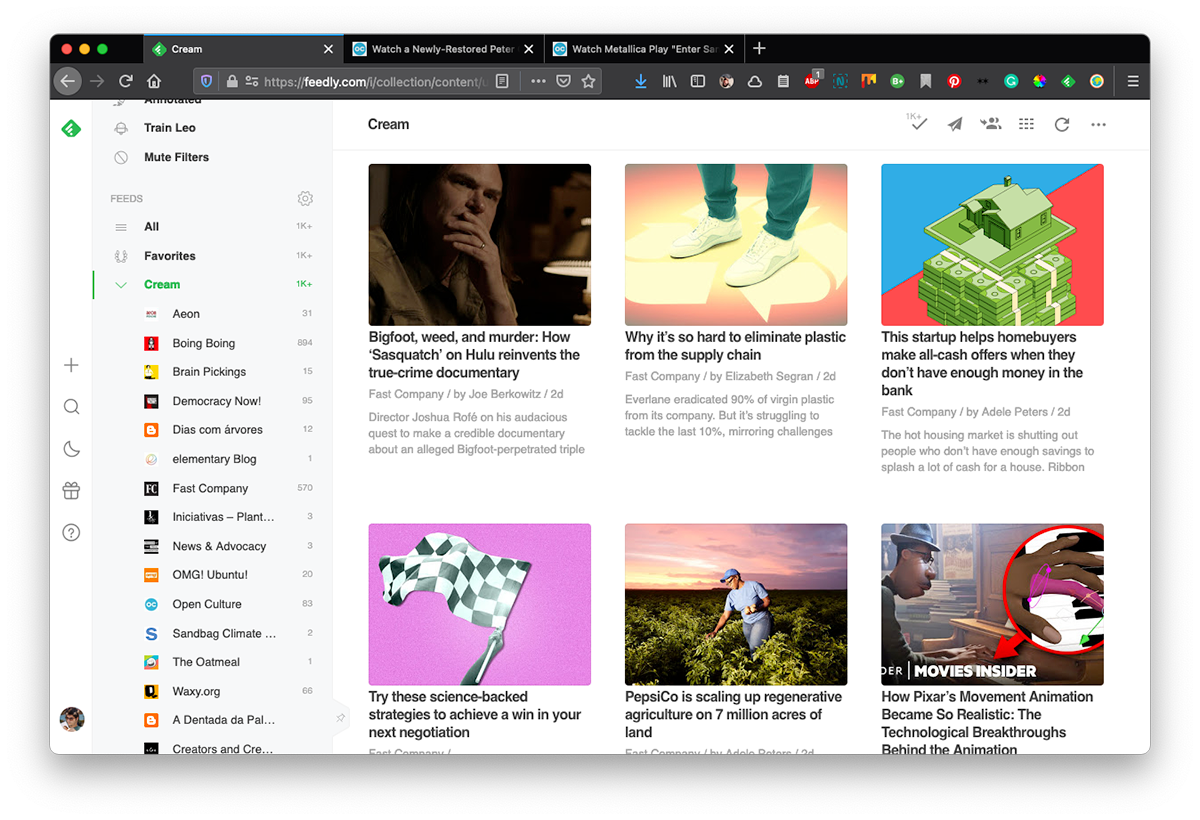Image resolution: width=1200 pixels, height=820 pixels.
Task: Open the Pinterest extension icon
Action: 954,81
